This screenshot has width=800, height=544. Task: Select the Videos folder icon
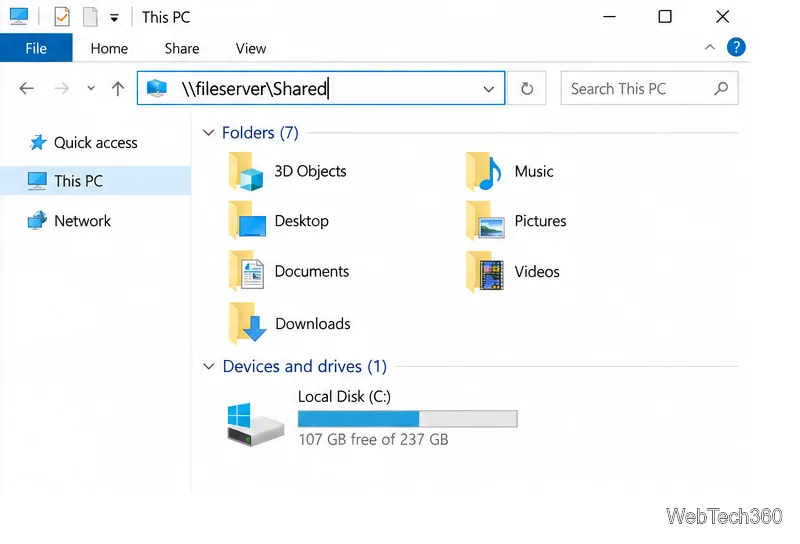click(x=485, y=271)
